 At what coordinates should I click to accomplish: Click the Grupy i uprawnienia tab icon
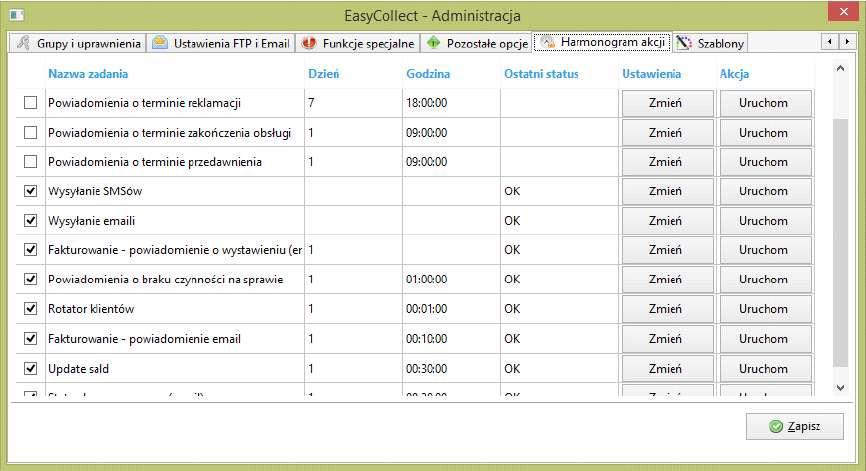click(x=23, y=43)
